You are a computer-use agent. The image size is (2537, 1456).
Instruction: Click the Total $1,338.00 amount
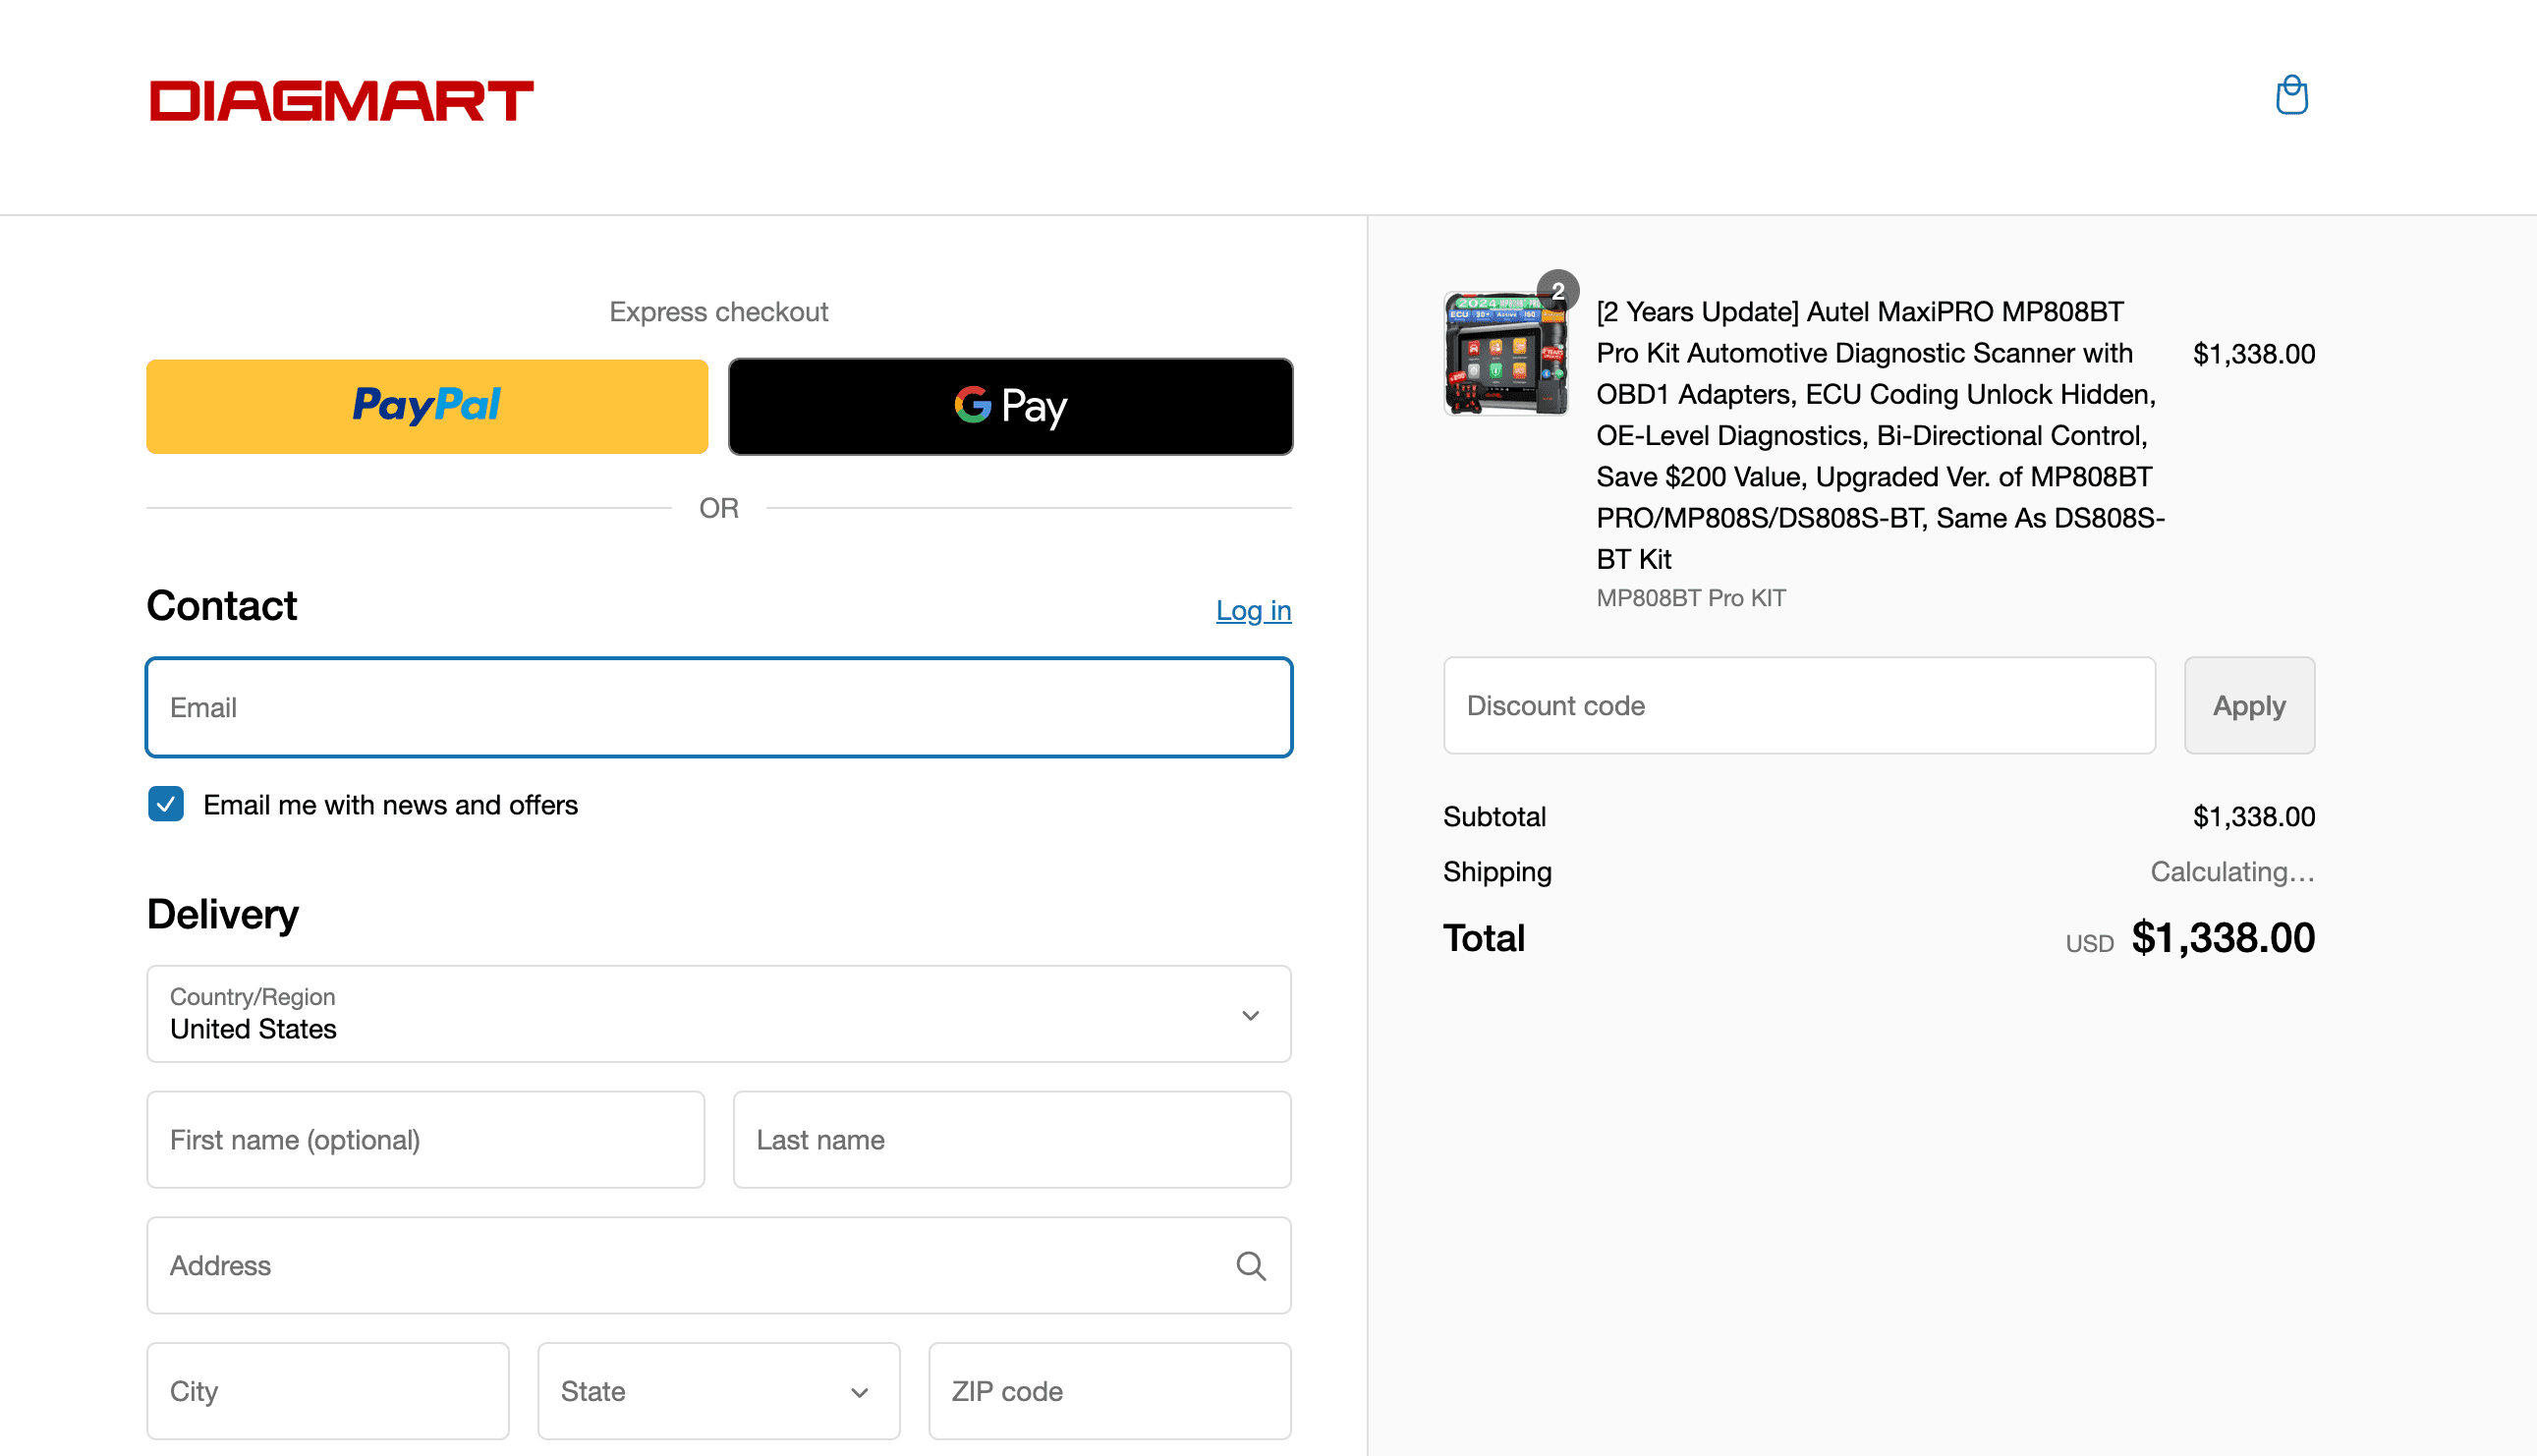pos(2223,938)
